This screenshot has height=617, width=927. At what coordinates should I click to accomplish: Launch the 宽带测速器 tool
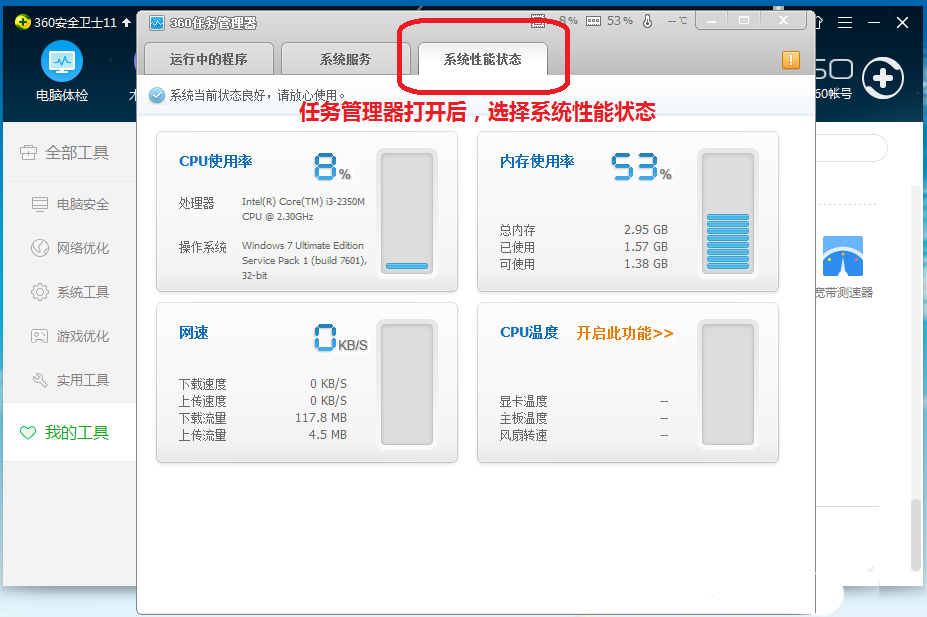843,258
